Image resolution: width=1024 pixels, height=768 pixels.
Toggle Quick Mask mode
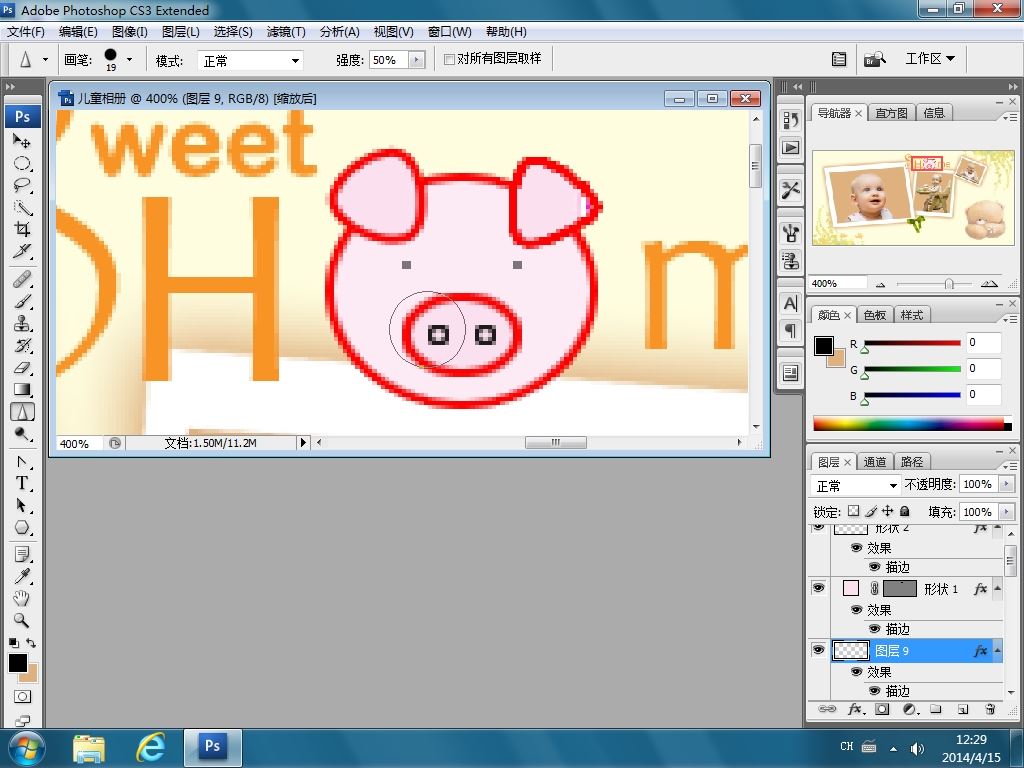pyautogui.click(x=22, y=697)
